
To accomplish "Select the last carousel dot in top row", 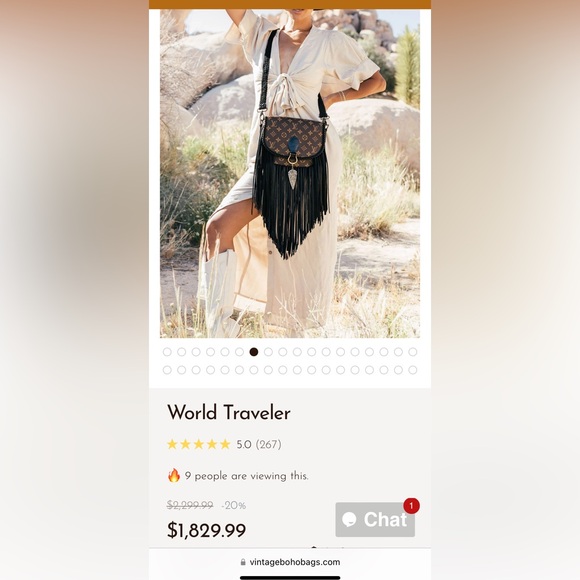I will coord(413,352).
